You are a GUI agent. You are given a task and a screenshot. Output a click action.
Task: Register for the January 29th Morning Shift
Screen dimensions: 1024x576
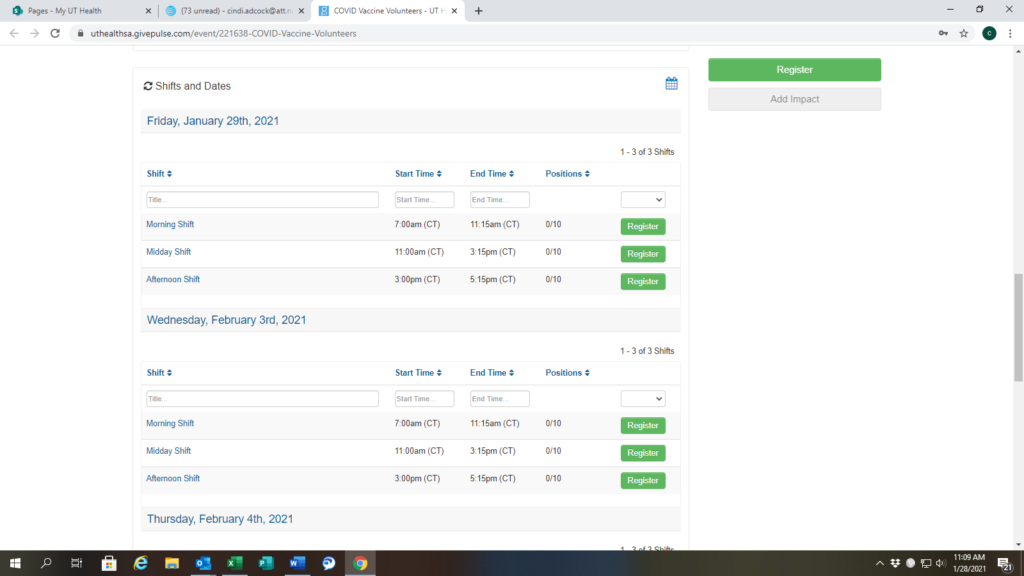click(x=642, y=227)
